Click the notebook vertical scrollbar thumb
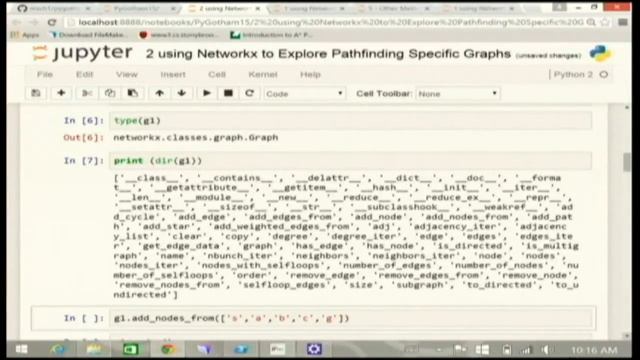 coord(627,162)
